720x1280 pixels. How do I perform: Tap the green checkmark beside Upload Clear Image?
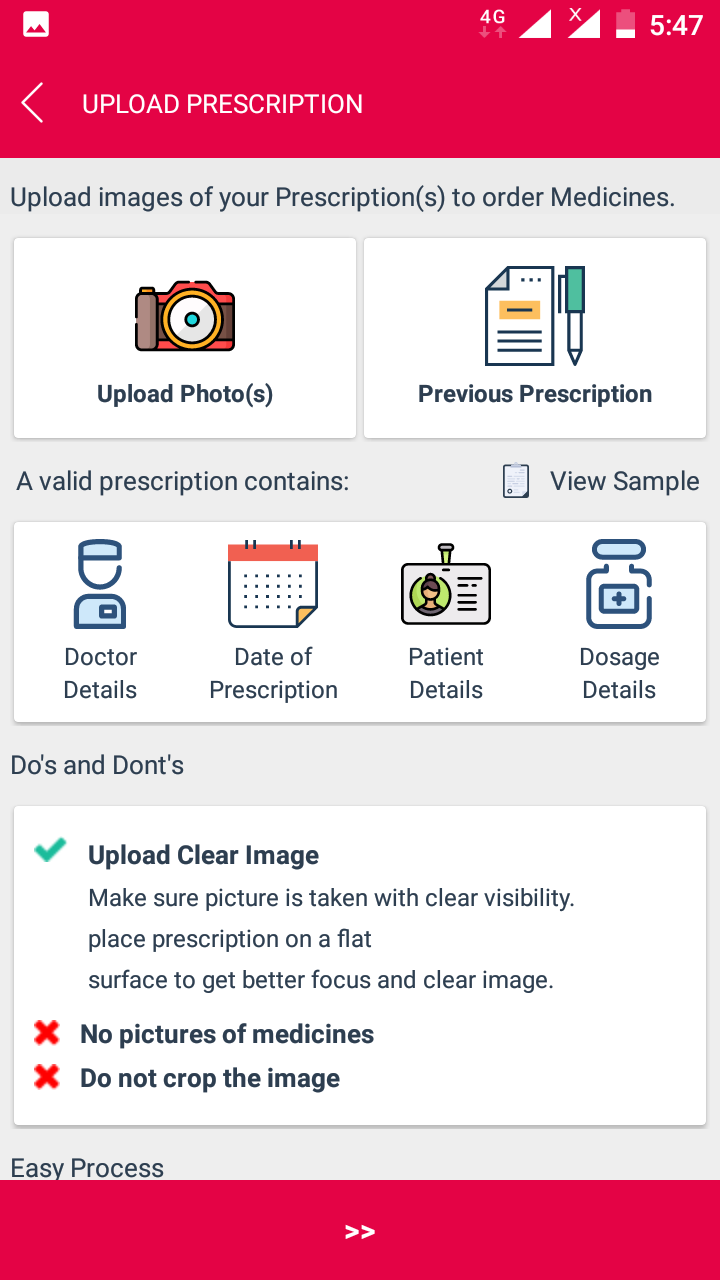click(50, 851)
